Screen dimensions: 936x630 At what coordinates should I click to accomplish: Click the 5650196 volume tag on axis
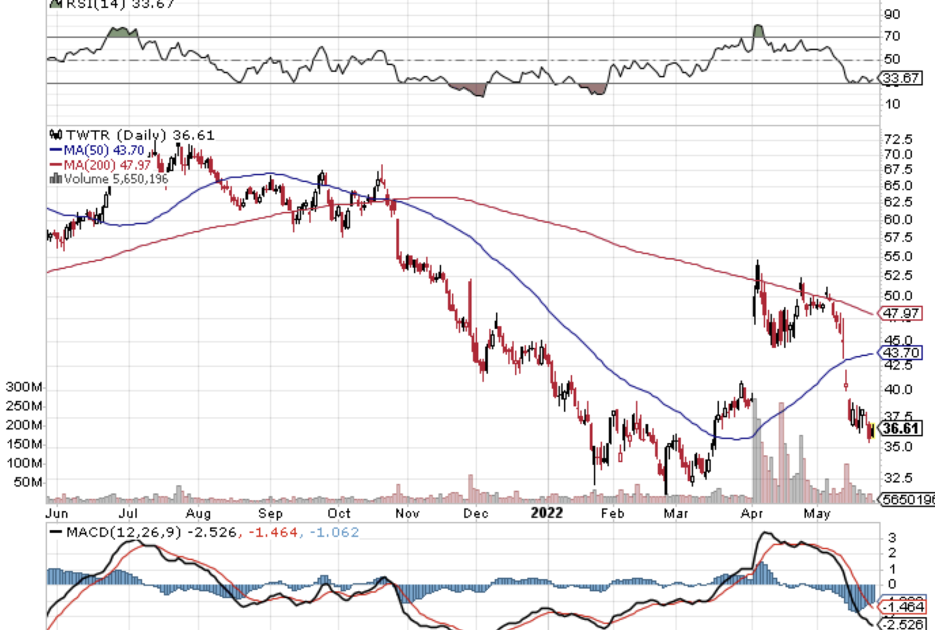(906, 499)
